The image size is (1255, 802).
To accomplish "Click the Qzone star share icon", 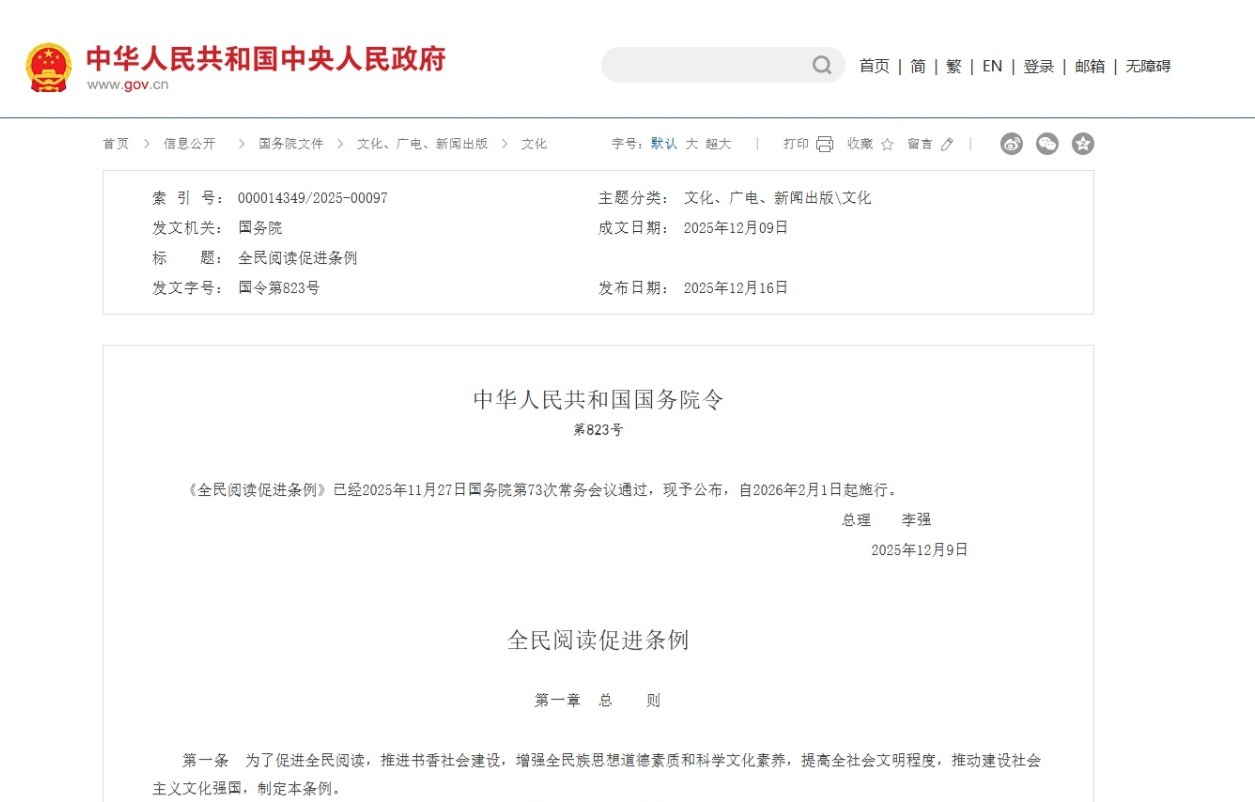I will click(x=1081, y=143).
